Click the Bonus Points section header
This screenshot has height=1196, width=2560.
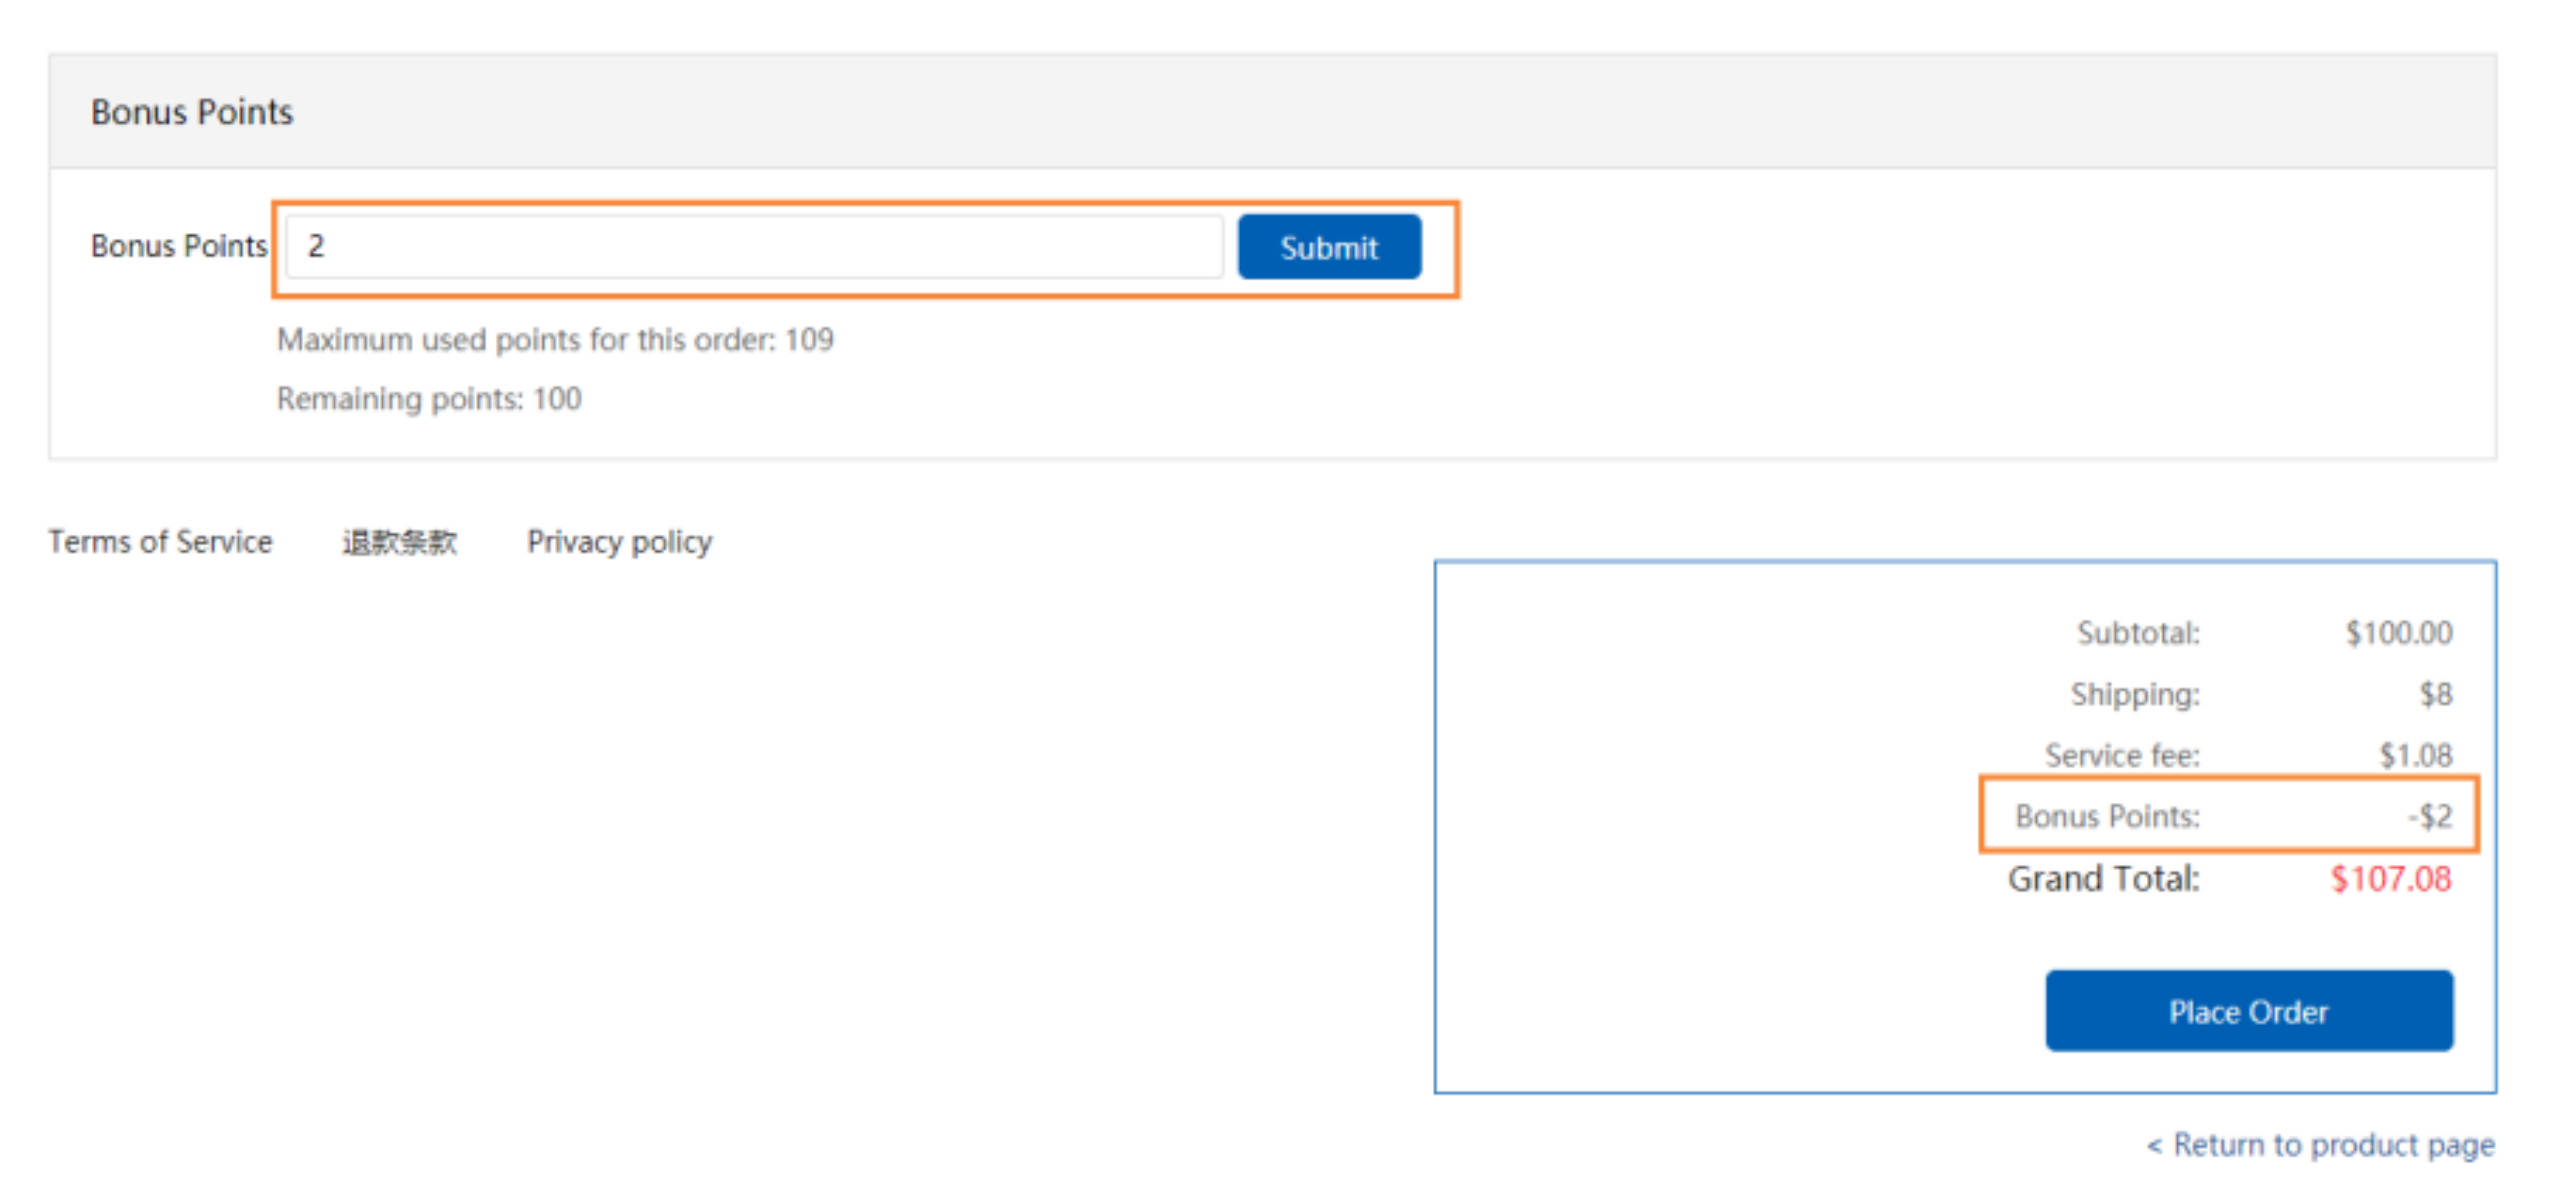(x=192, y=112)
